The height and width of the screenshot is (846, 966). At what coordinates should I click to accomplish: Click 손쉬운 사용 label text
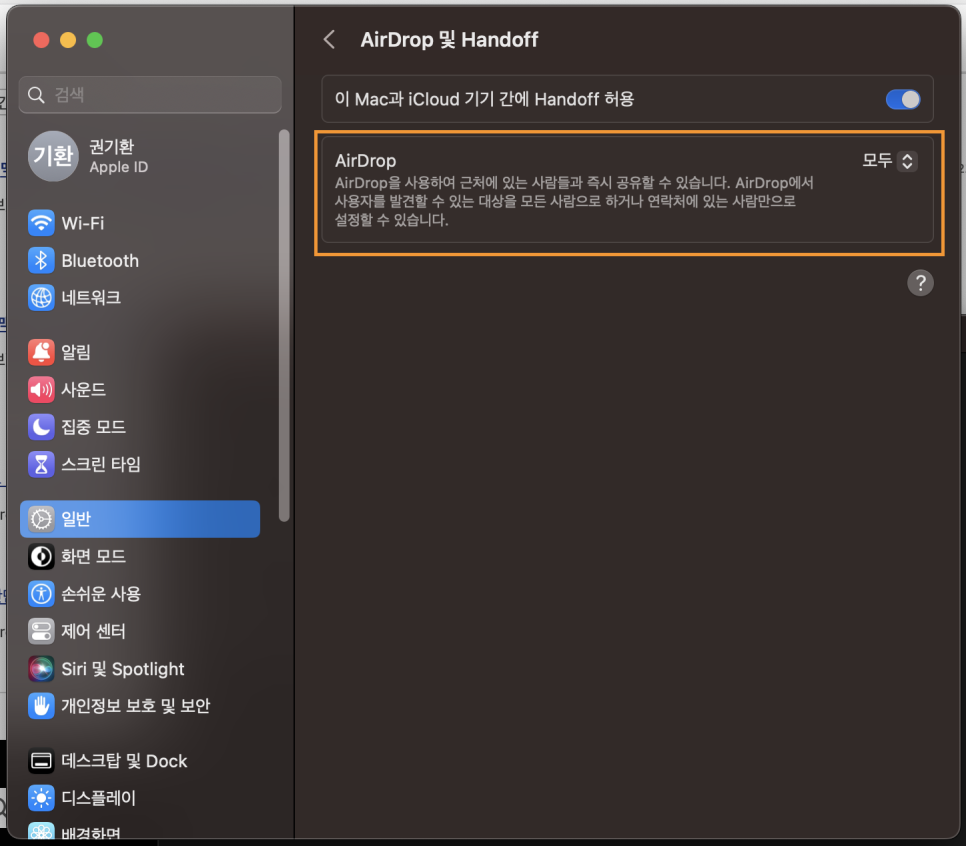[100, 594]
